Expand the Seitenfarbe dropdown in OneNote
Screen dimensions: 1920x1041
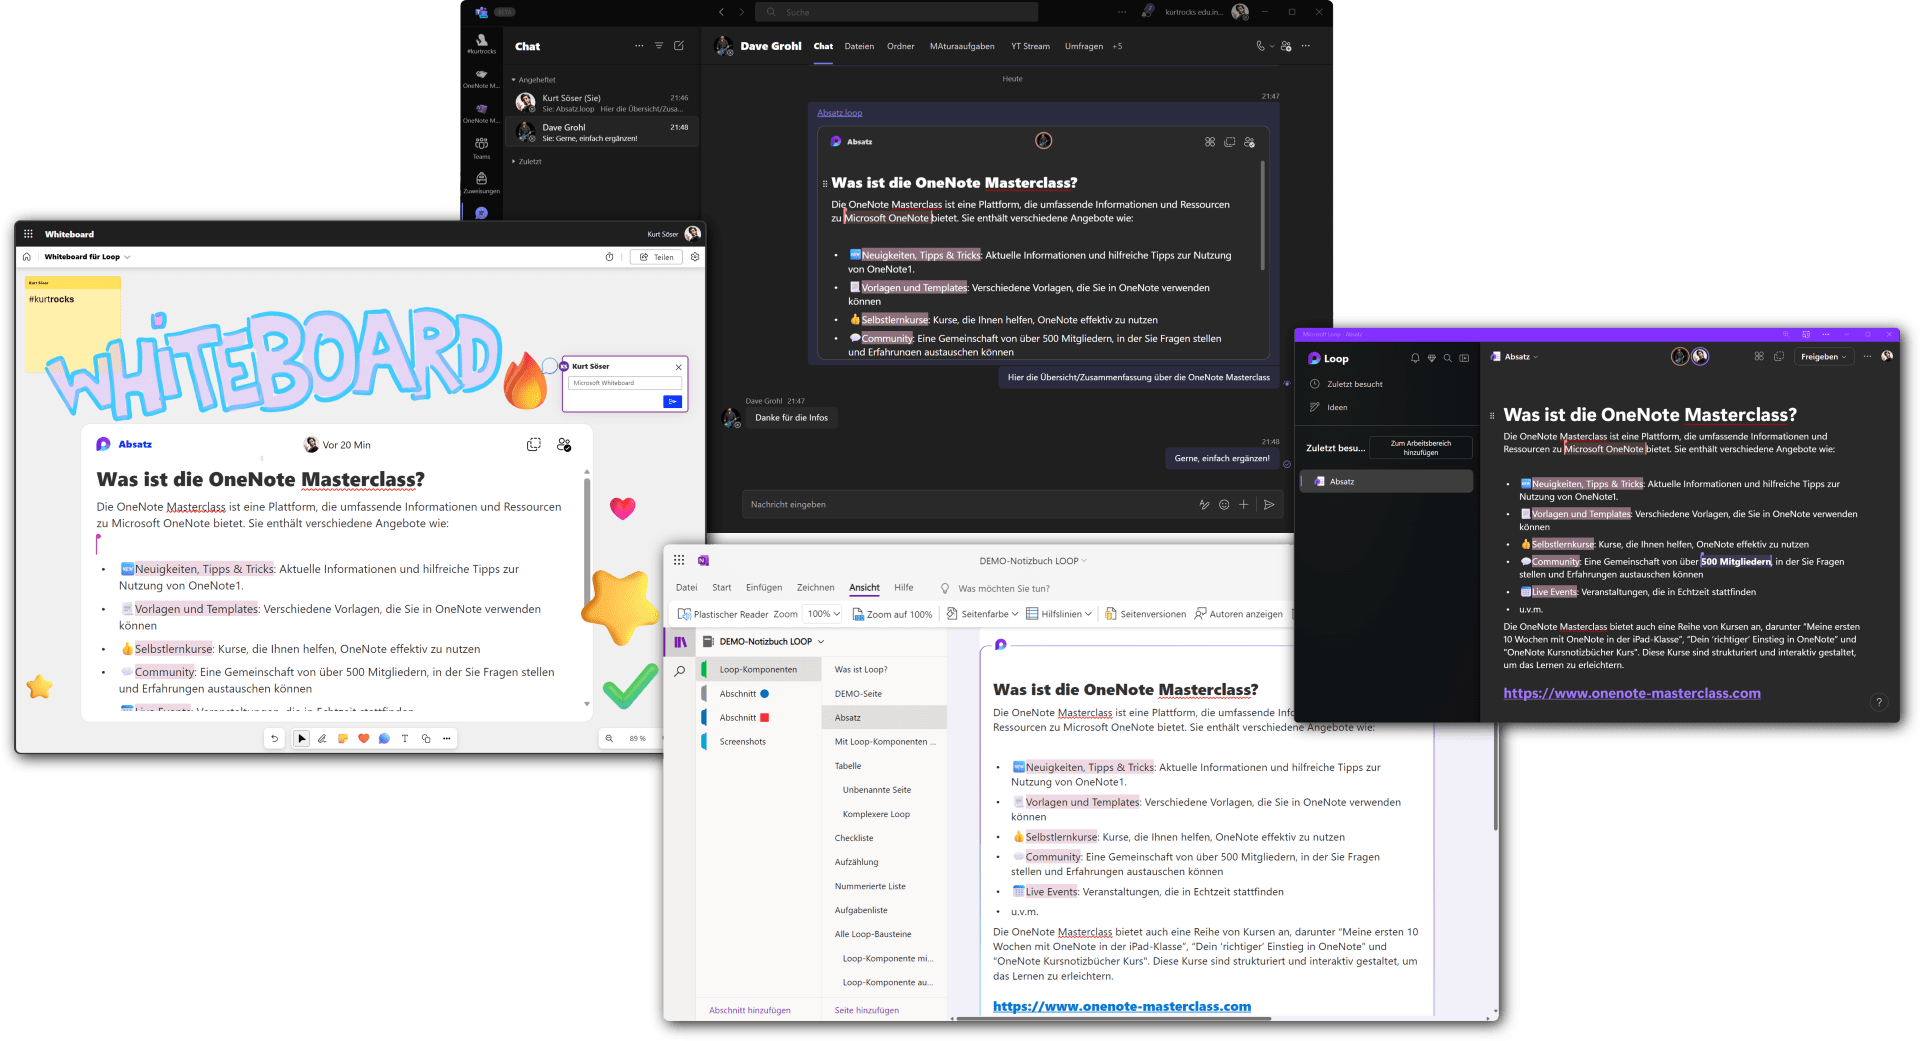pyautogui.click(x=1015, y=614)
